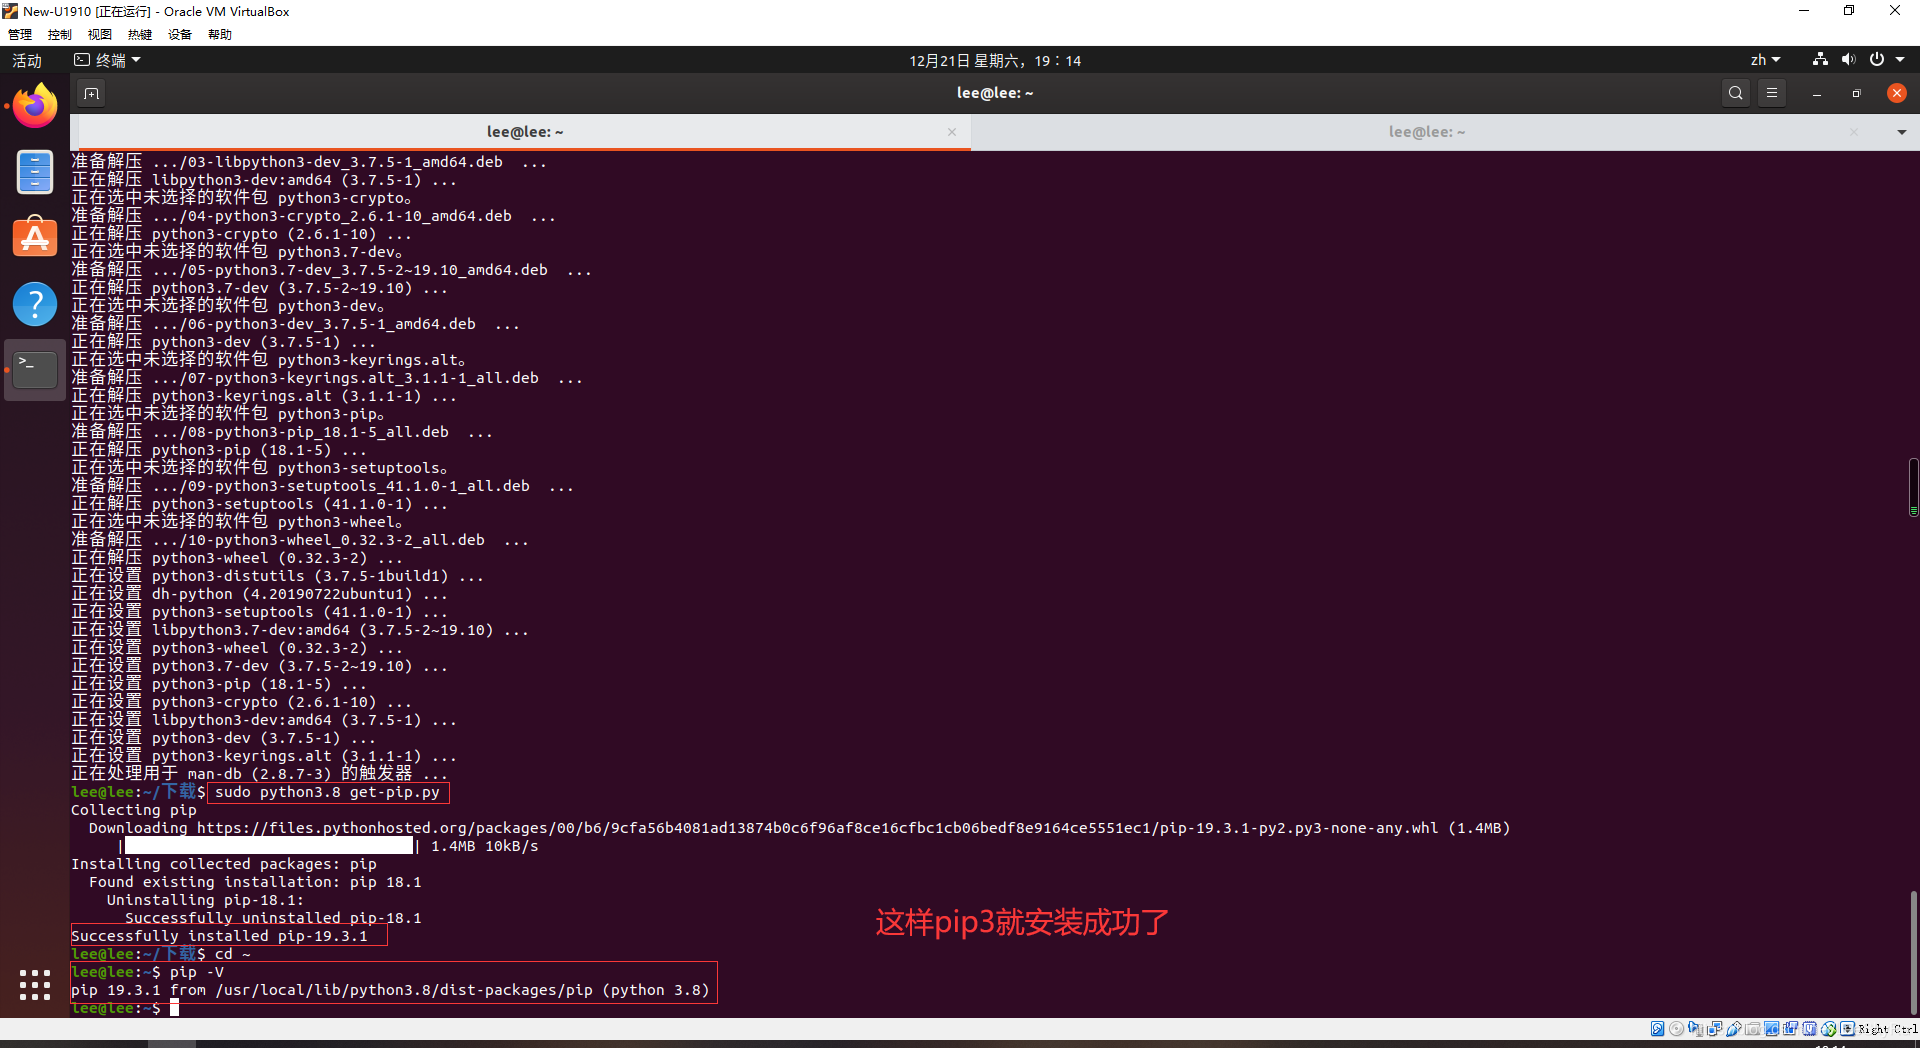Open the 终端 app menu in top bar
The height and width of the screenshot is (1048, 1920).
[x=108, y=60]
